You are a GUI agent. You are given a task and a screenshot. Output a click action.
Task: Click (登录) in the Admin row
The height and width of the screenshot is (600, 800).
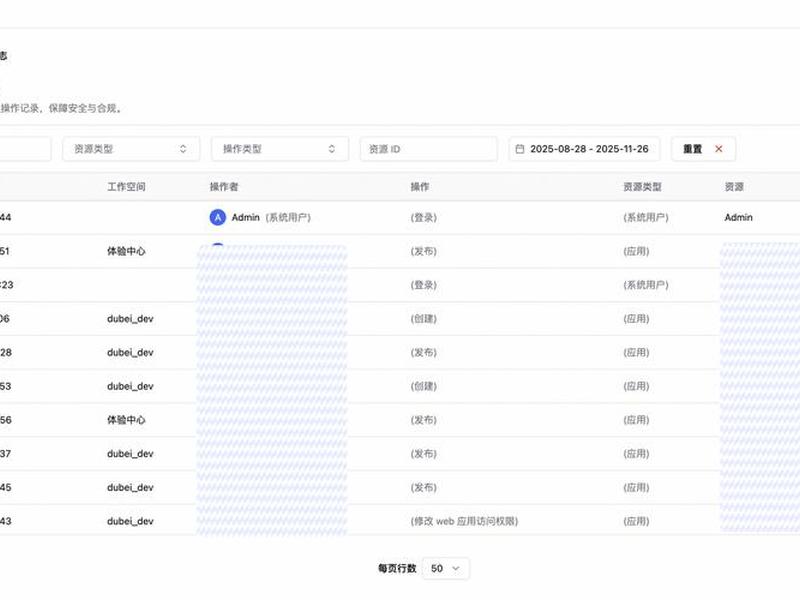point(423,217)
